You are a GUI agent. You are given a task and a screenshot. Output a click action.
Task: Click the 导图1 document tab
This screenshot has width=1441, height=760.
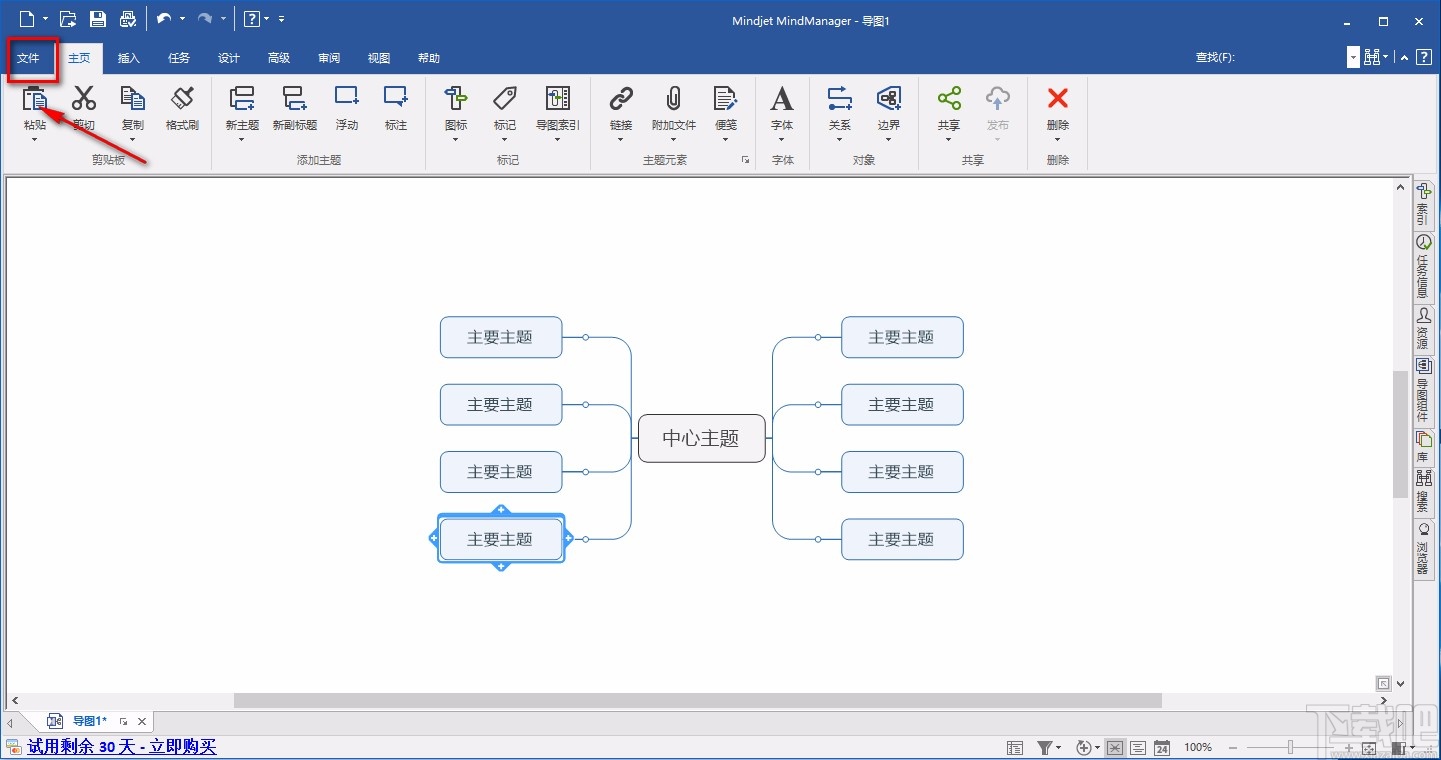[90, 721]
